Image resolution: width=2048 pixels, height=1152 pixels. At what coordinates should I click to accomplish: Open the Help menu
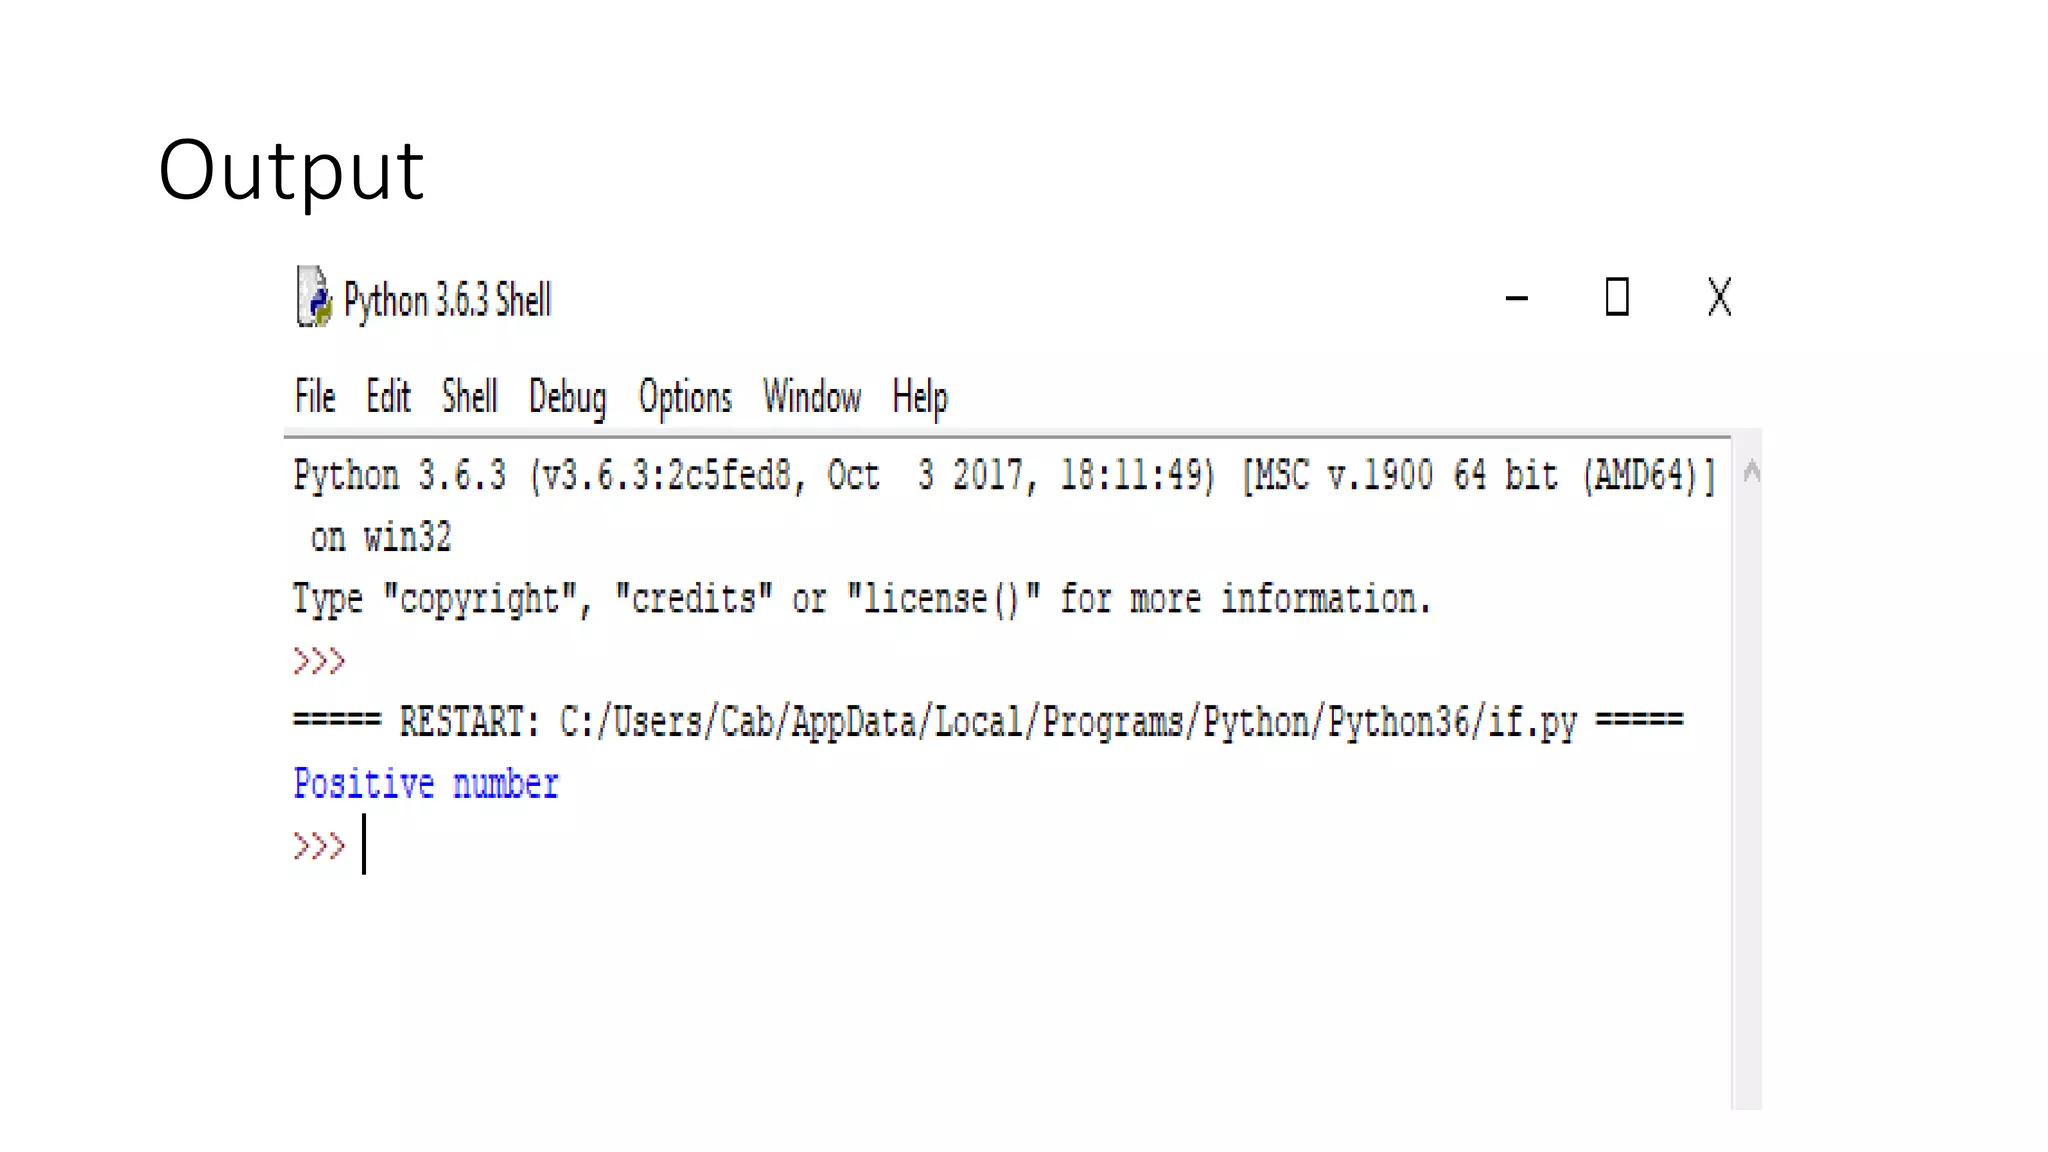(x=920, y=399)
